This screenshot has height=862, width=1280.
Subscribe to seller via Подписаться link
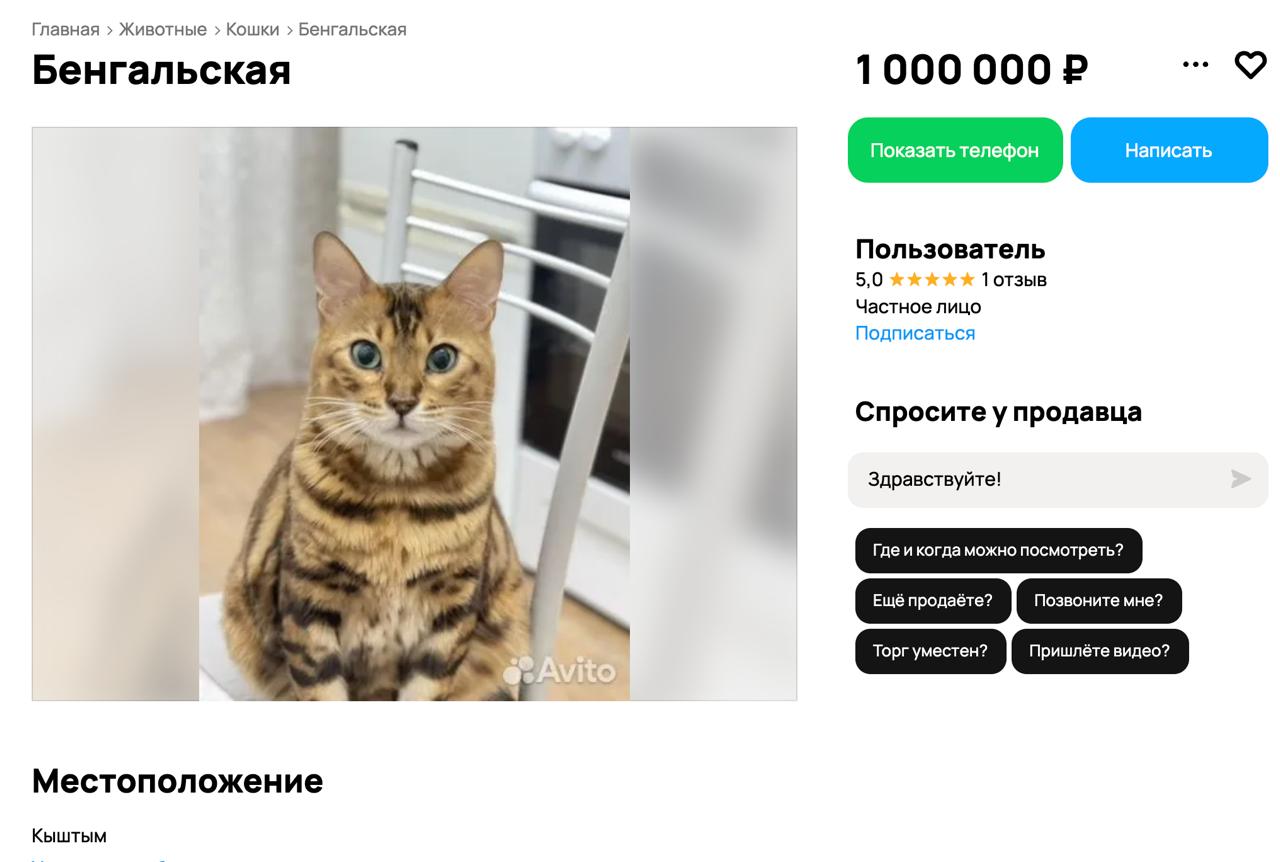(915, 333)
